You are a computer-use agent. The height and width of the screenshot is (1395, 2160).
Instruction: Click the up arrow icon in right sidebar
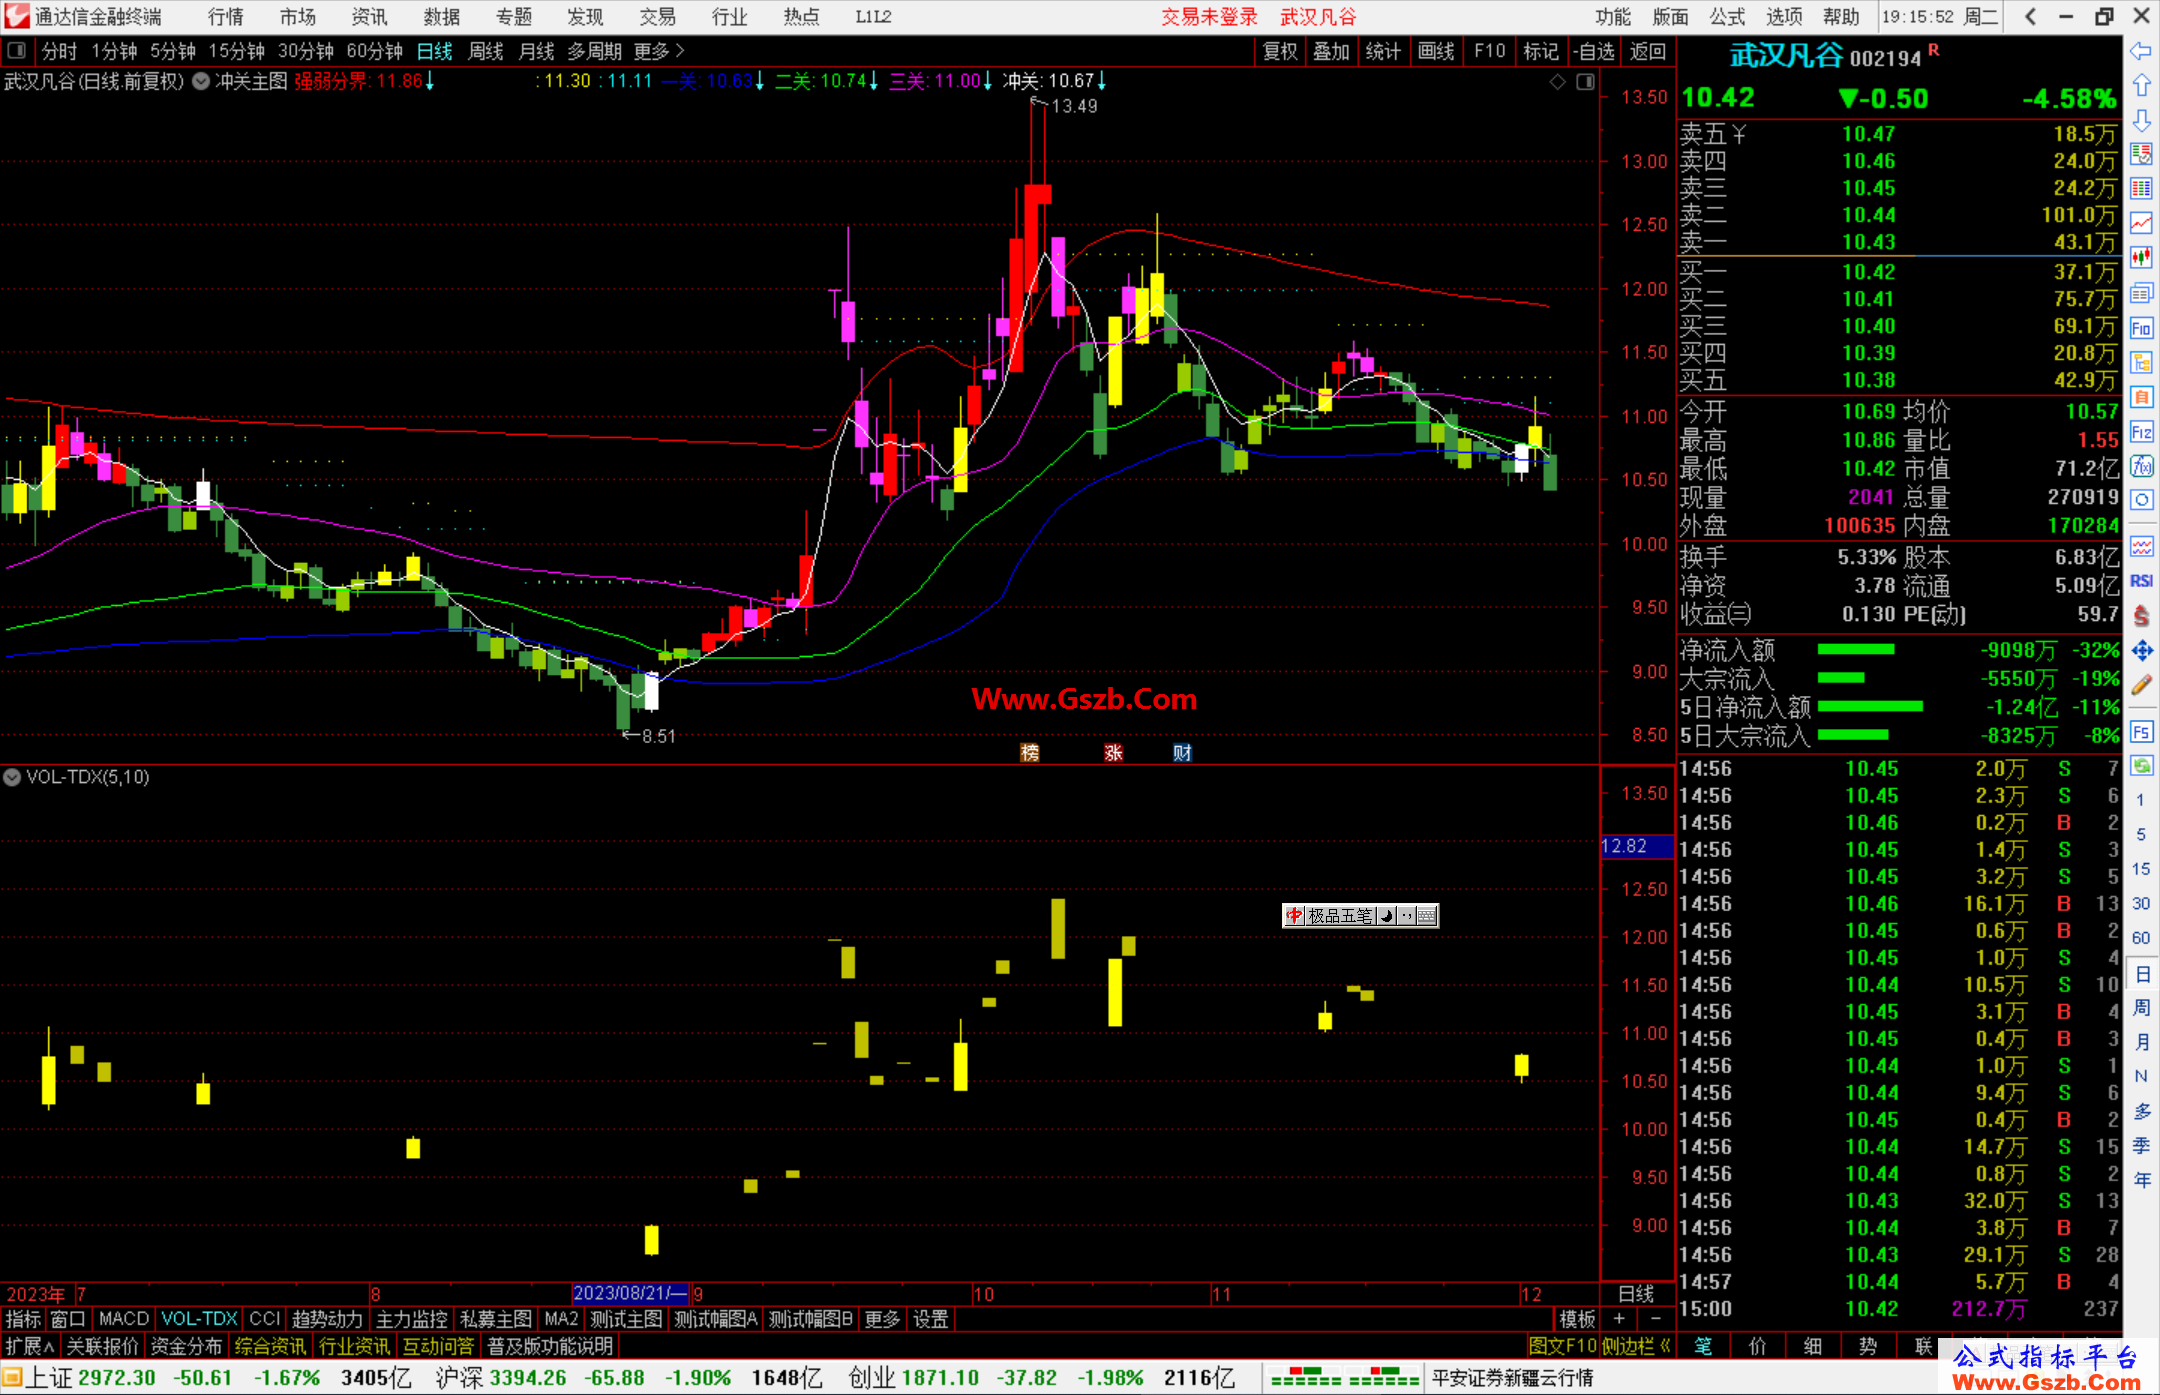[x=2141, y=86]
